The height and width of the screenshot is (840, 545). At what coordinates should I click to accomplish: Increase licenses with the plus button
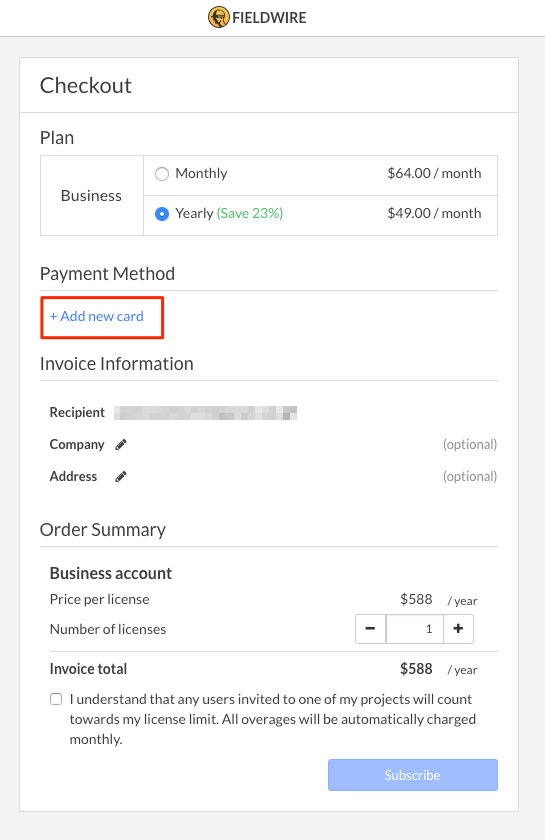458,628
